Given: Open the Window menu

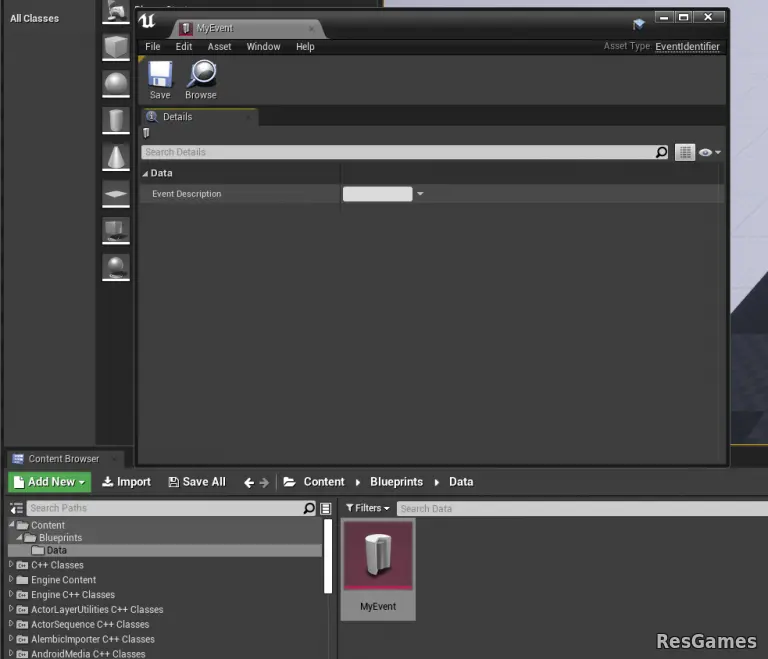Looking at the screenshot, I should (x=264, y=47).
